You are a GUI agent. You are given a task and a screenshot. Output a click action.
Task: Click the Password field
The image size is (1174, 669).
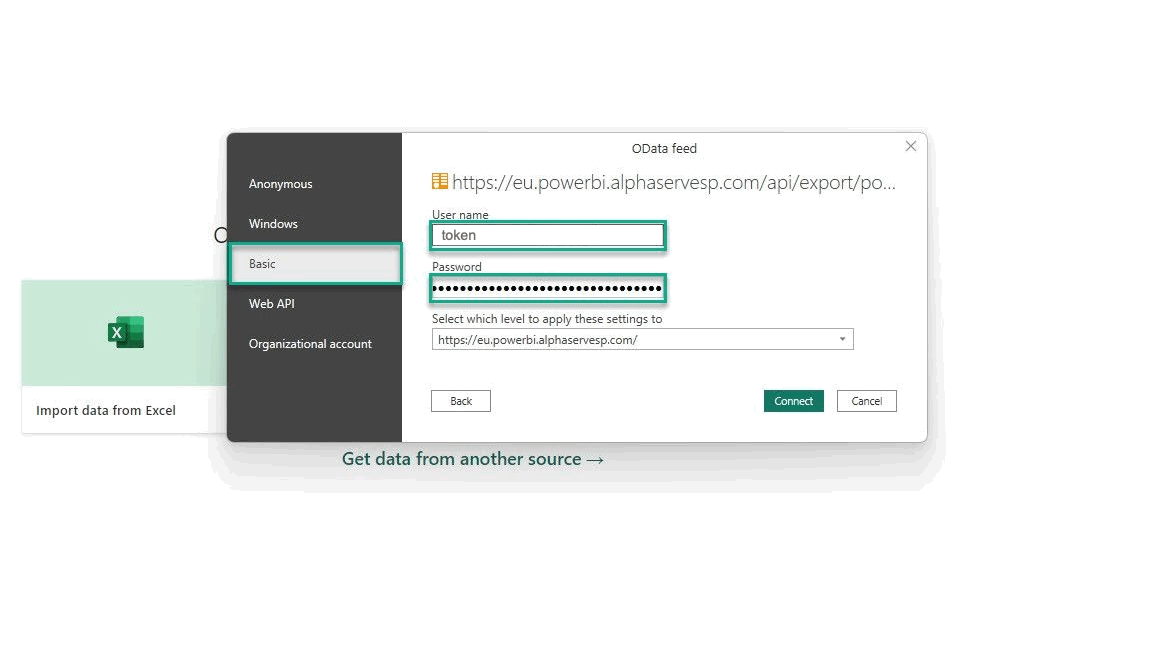pos(547,288)
